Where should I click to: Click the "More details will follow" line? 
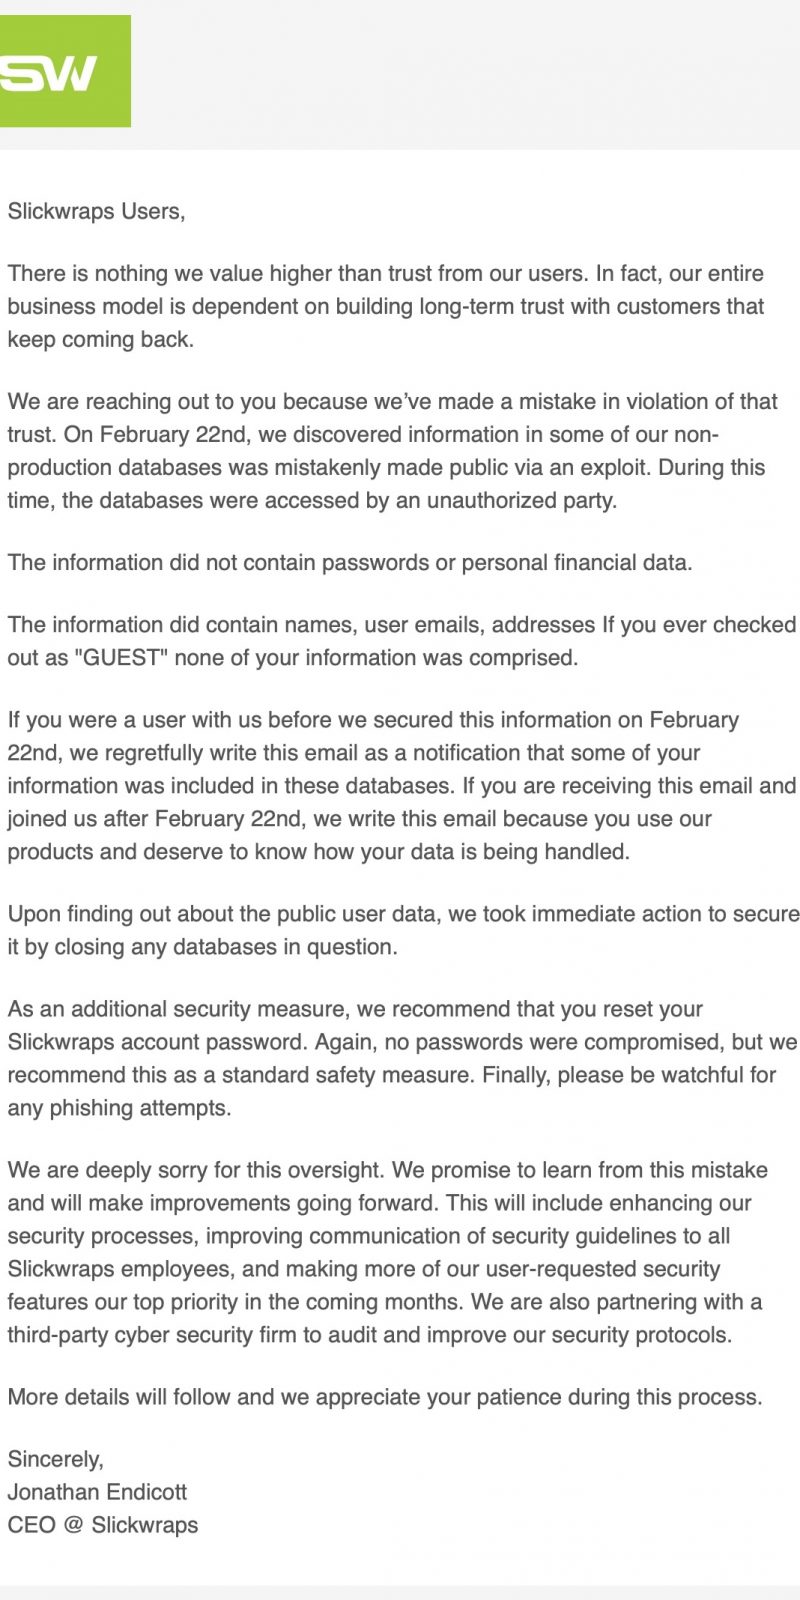(384, 1397)
